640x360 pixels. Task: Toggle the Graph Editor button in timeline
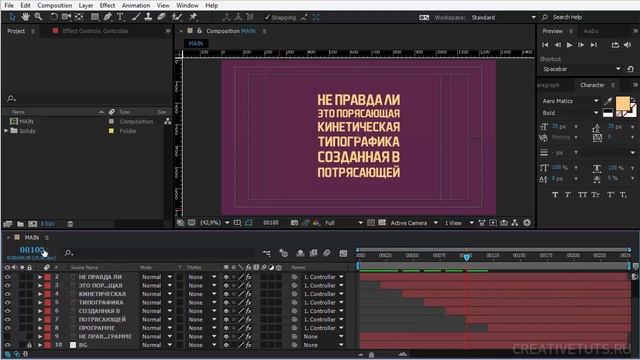tap(343, 253)
